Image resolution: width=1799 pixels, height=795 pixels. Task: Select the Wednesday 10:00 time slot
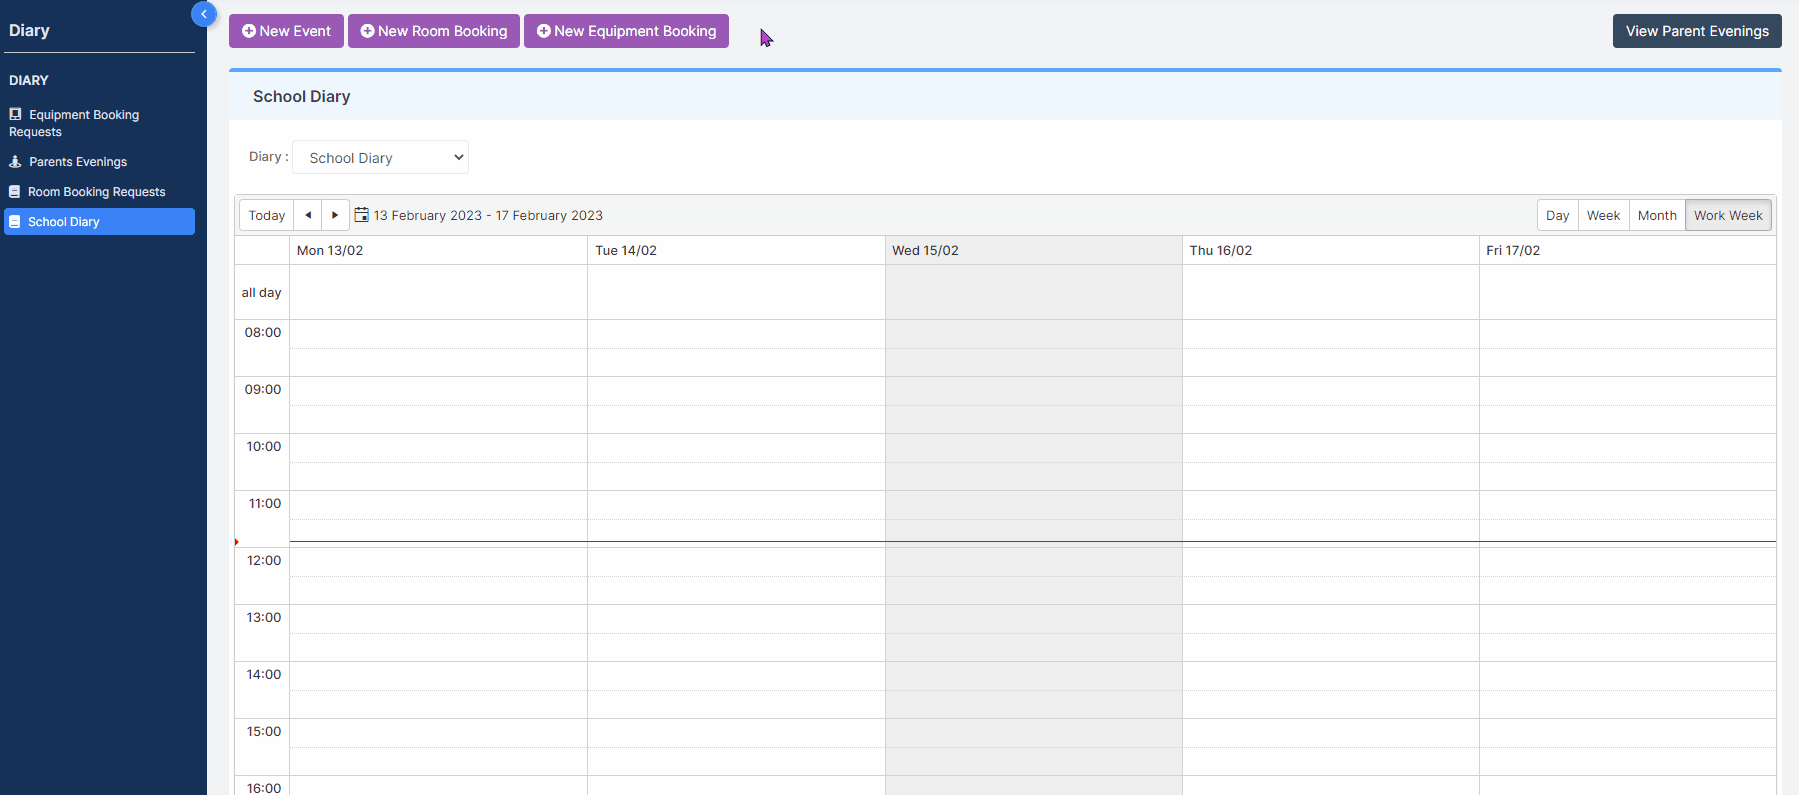[x=1033, y=448]
